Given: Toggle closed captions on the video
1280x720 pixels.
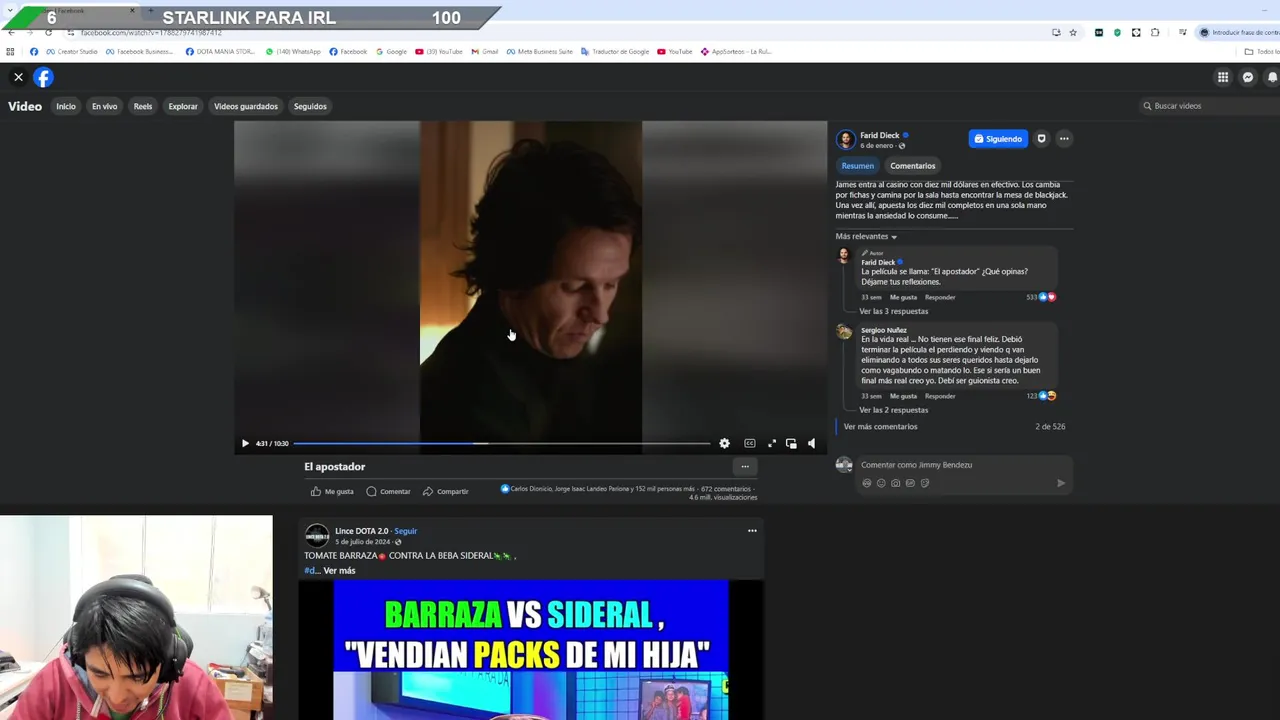Looking at the screenshot, I should [749, 443].
